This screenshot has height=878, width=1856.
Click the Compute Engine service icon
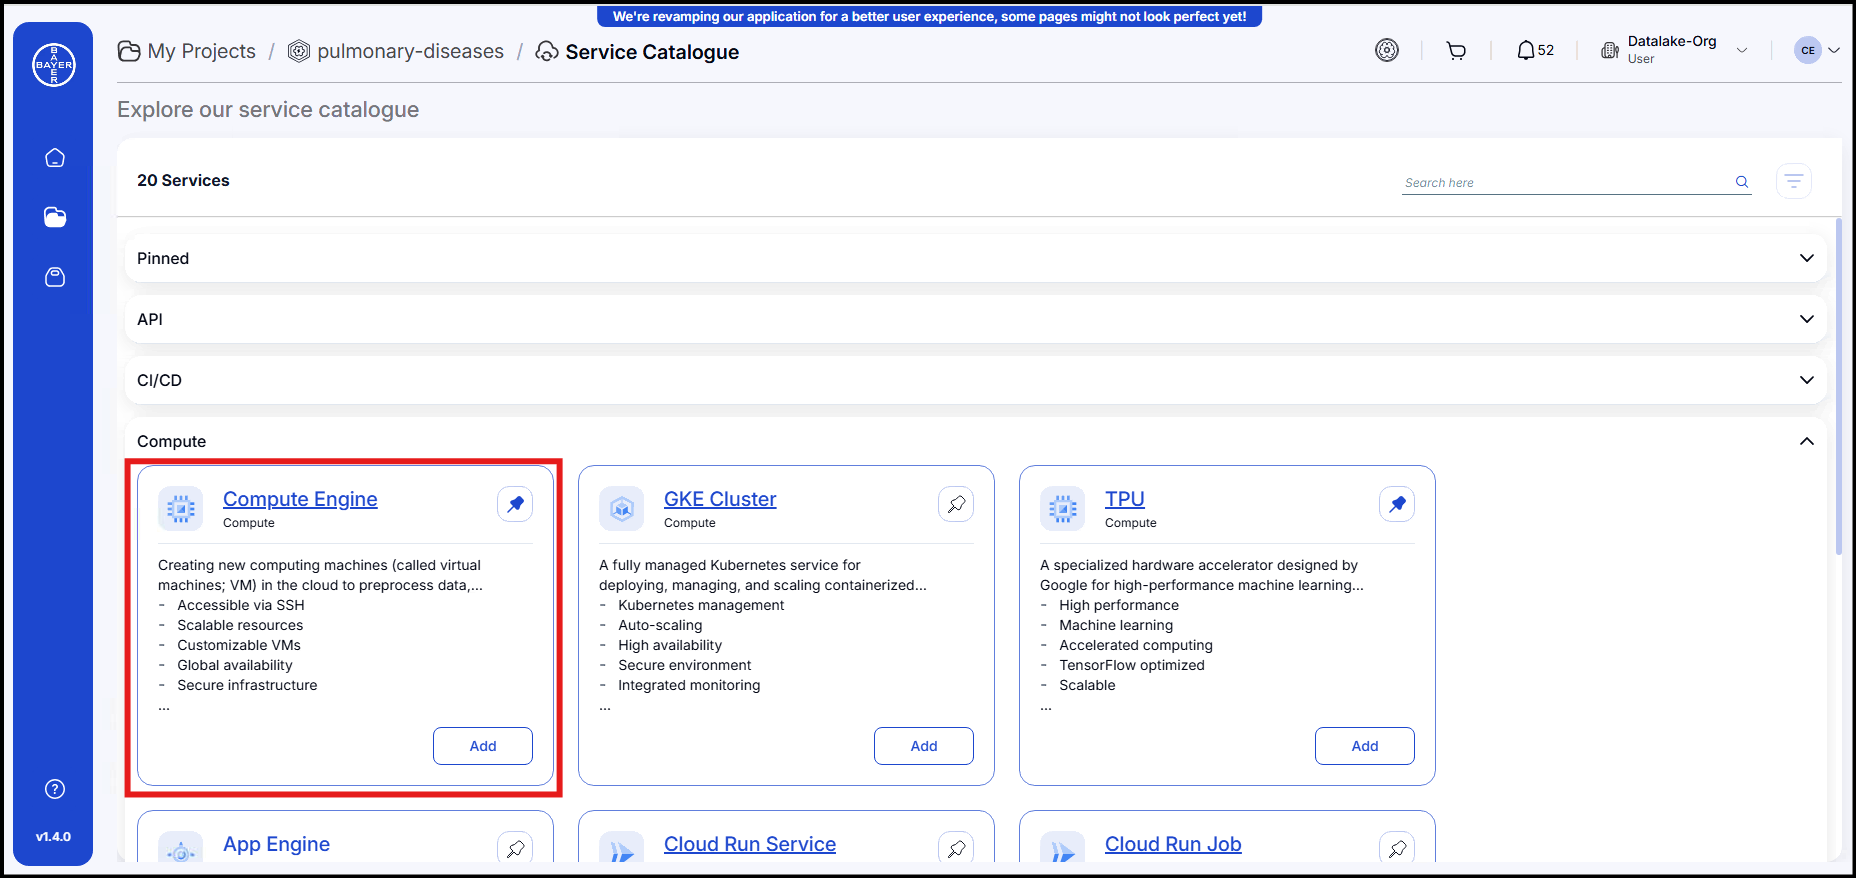point(181,509)
